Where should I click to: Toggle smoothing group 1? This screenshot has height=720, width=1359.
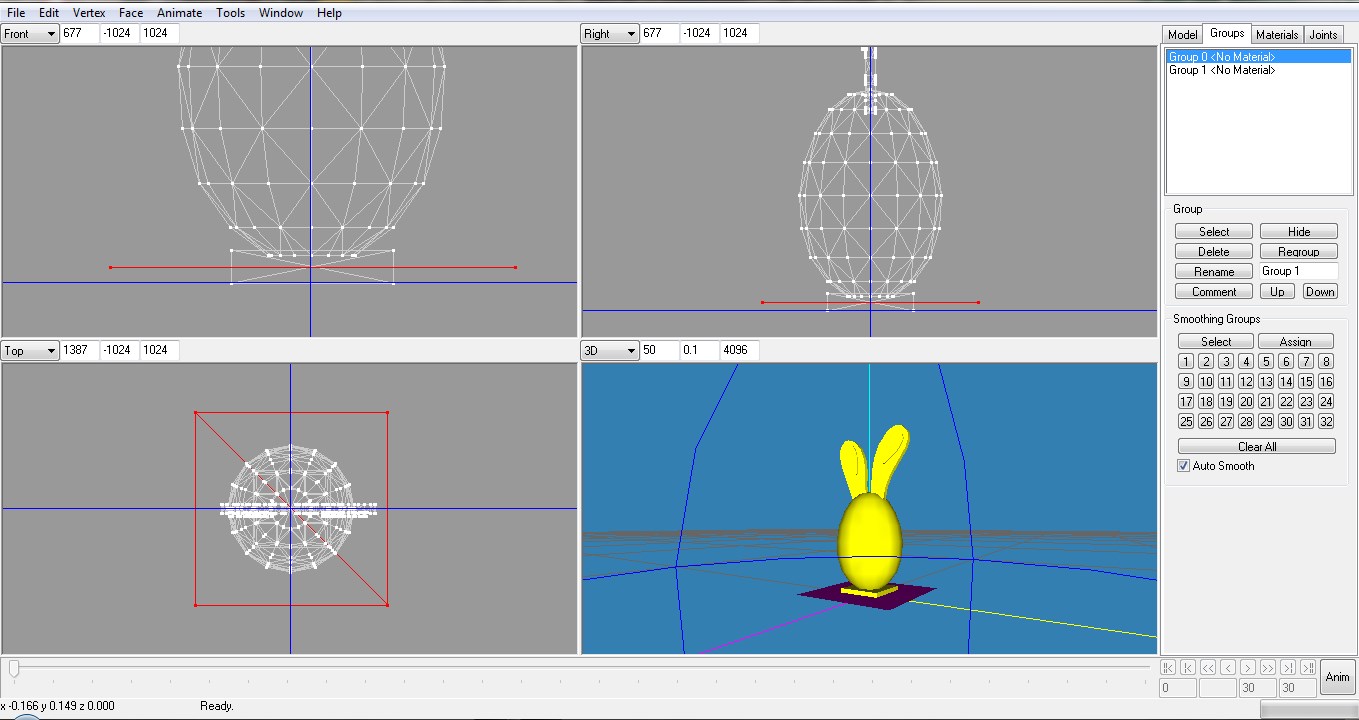[1186, 361]
